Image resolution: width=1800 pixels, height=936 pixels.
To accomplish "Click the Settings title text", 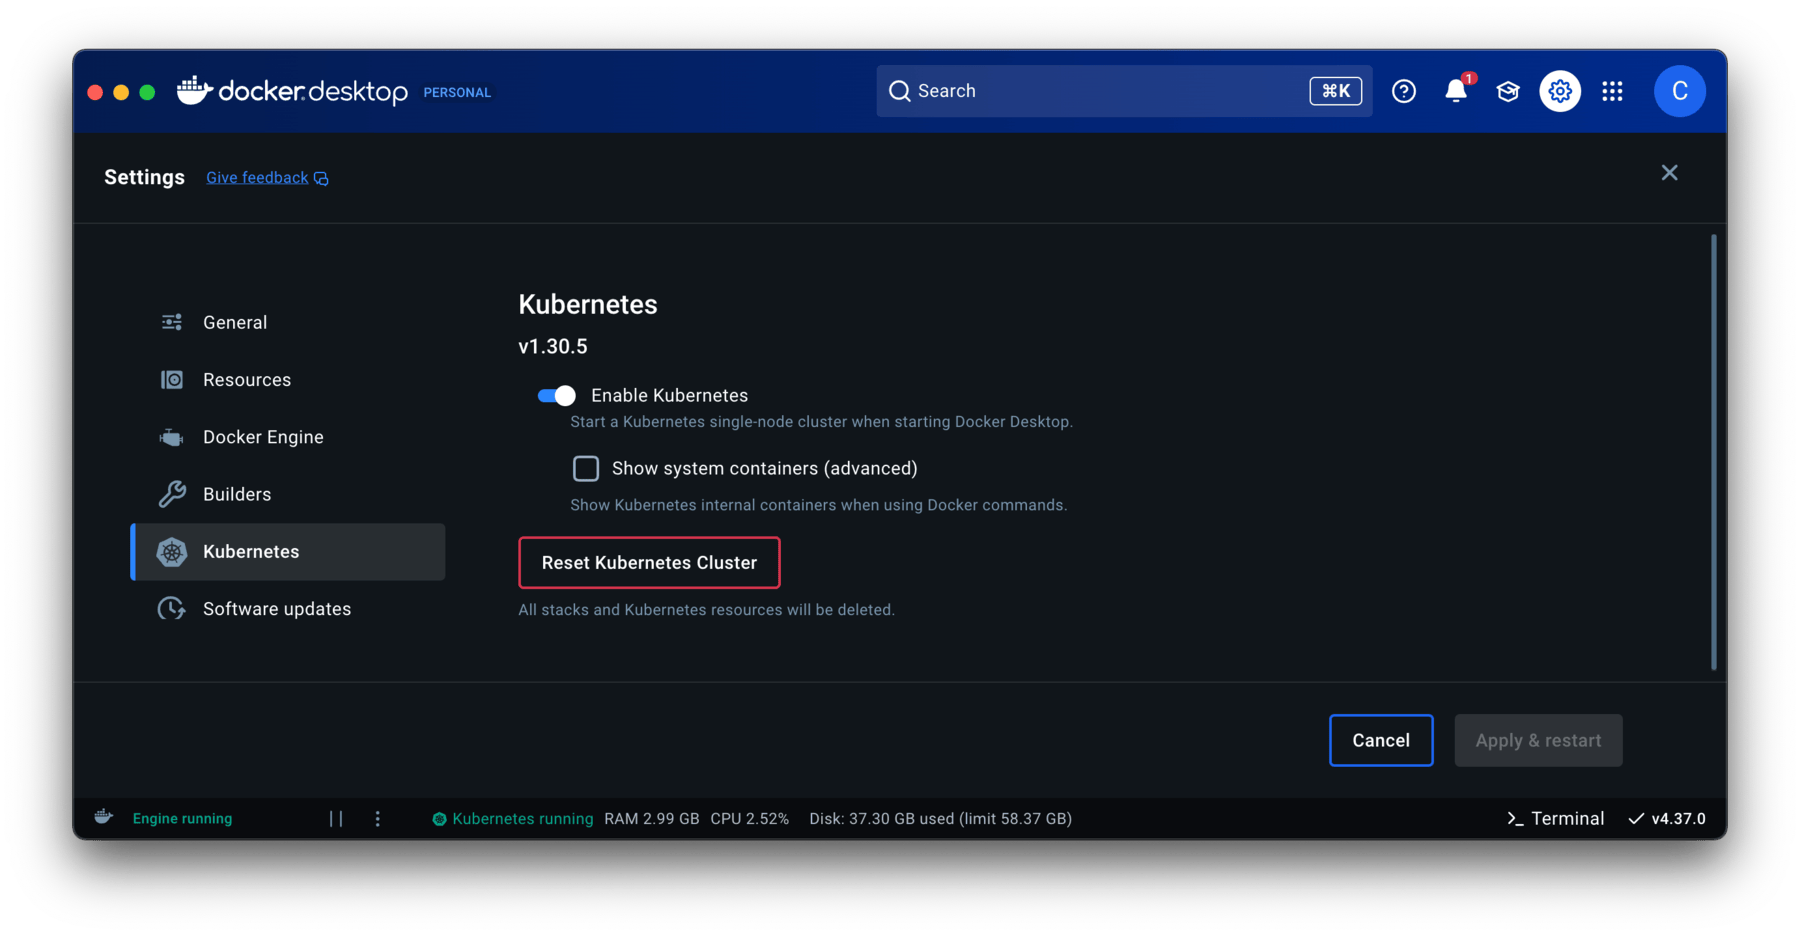I will [144, 177].
